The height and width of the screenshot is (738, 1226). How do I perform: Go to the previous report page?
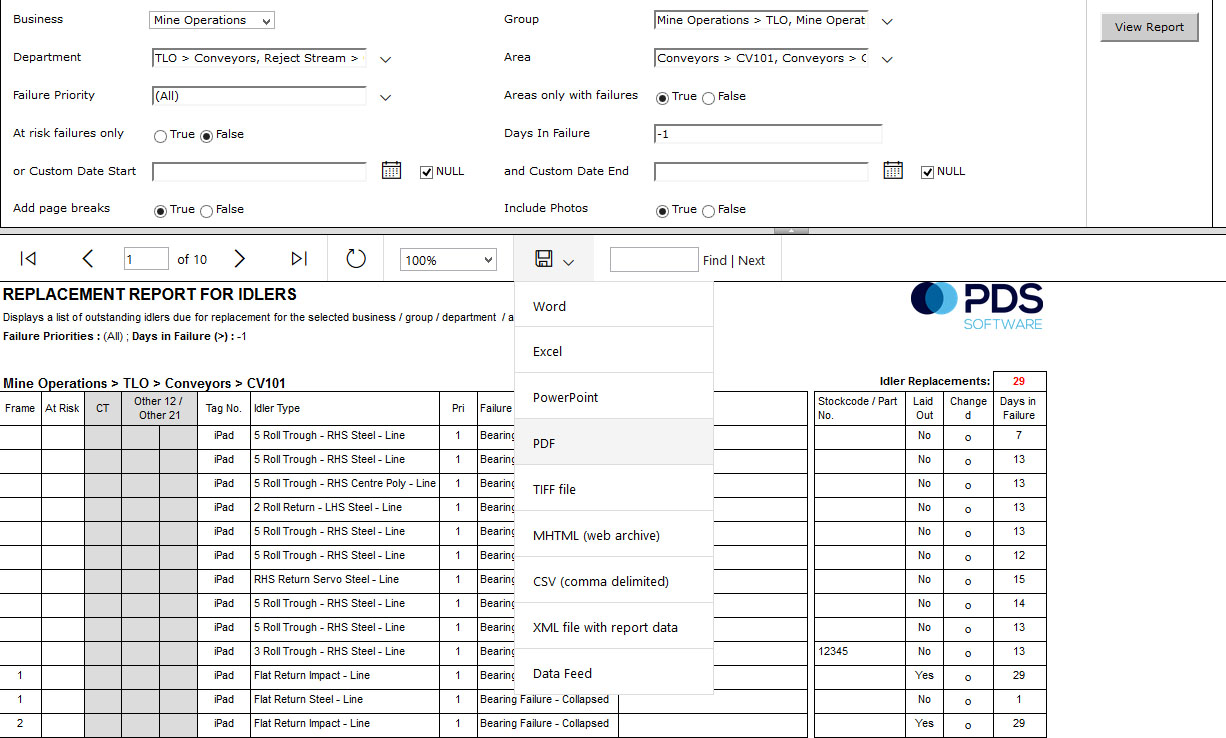87,259
